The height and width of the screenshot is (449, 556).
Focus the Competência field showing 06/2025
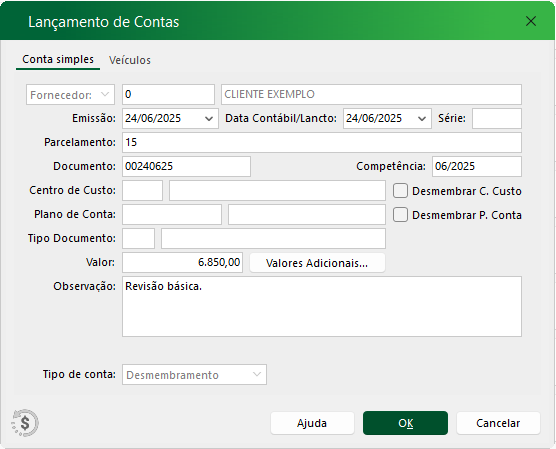pos(477,166)
